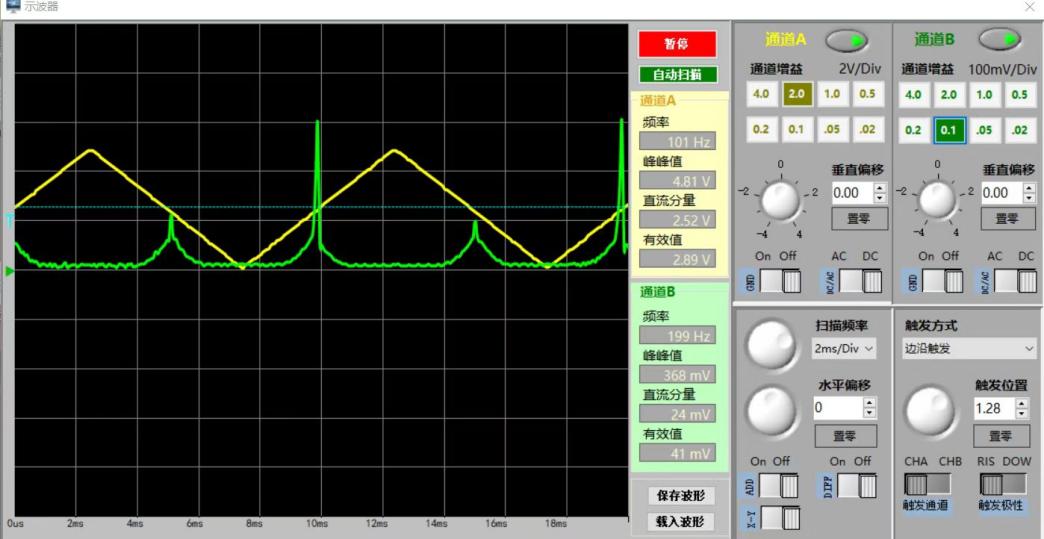Switch the trigger channel CHA/CHB slider
1044x539 pixels.
927,484
